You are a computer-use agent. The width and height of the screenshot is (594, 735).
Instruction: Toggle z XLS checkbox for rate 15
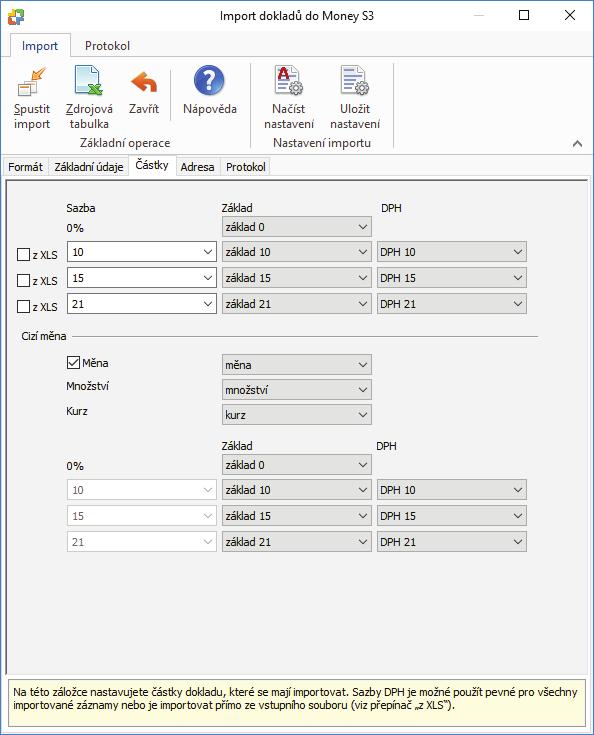point(23,280)
